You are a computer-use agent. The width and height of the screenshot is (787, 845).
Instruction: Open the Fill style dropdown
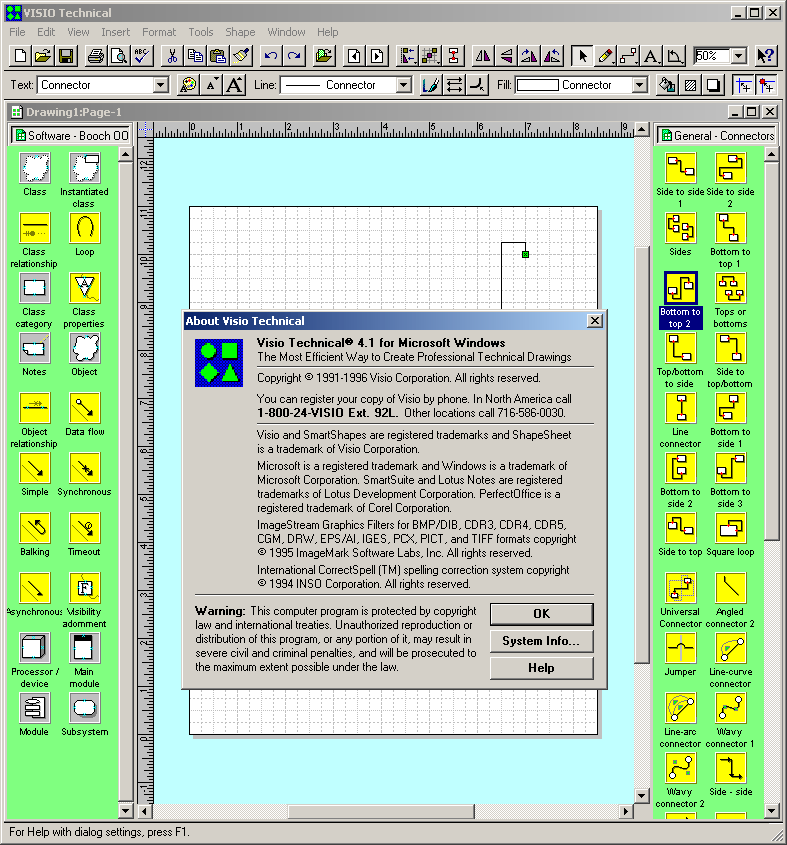(x=639, y=85)
